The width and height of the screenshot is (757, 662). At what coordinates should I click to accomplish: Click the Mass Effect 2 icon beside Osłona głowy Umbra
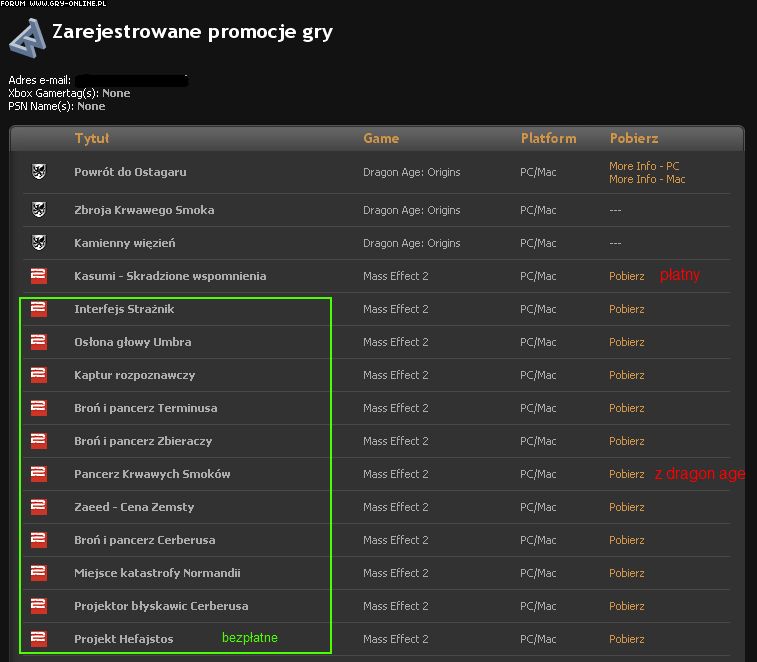[39, 341]
